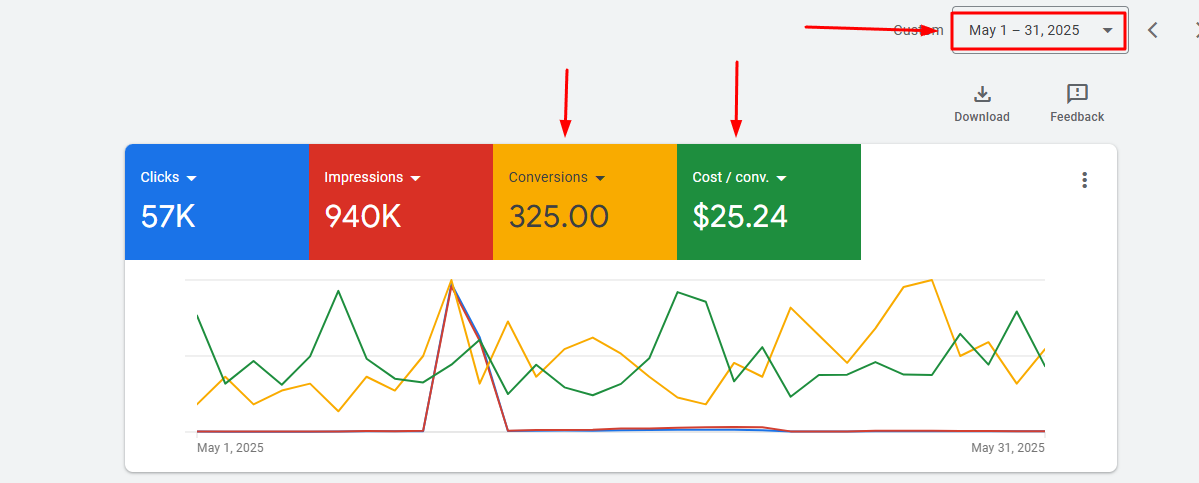Click the May 1, 2025 axis label
The height and width of the screenshot is (483, 1199).
point(230,448)
